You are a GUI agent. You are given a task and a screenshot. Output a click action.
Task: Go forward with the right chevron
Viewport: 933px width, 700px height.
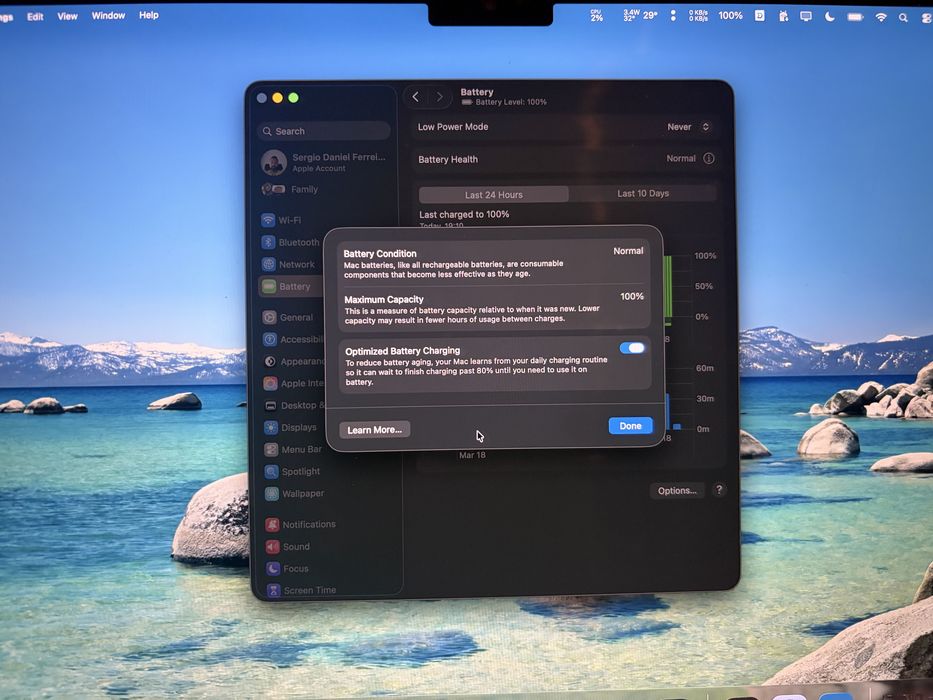click(x=440, y=96)
